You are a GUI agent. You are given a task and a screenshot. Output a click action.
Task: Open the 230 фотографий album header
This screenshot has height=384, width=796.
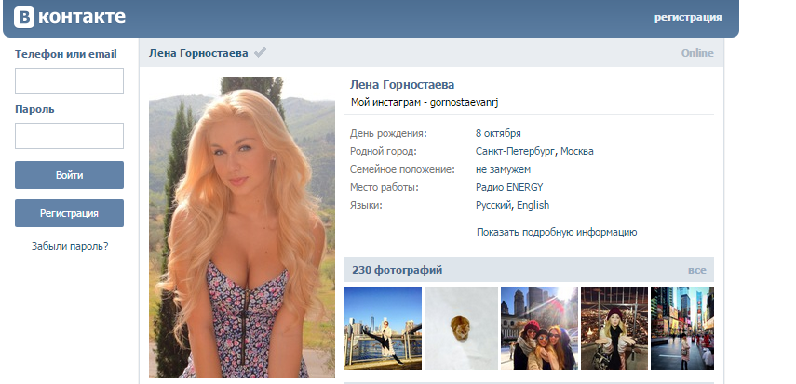(397, 270)
